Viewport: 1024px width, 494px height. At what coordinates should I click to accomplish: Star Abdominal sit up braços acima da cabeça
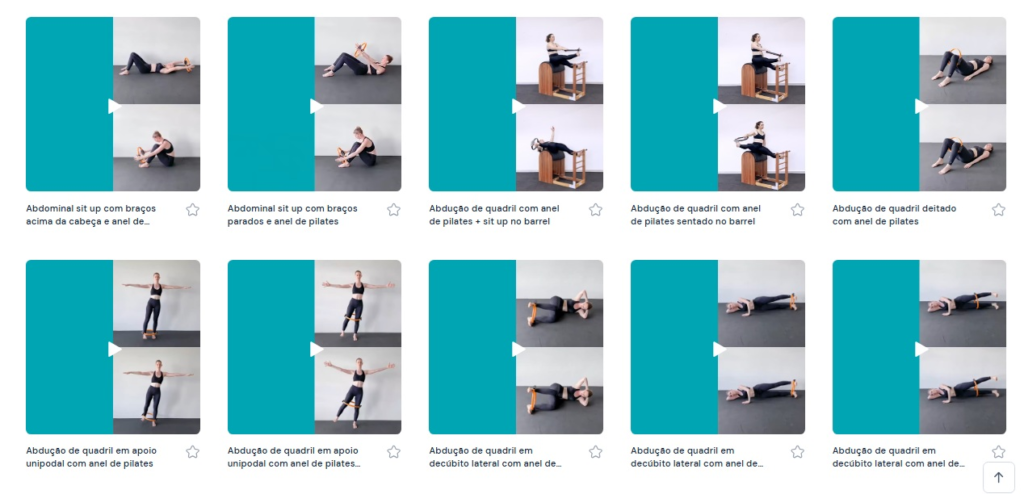(192, 210)
